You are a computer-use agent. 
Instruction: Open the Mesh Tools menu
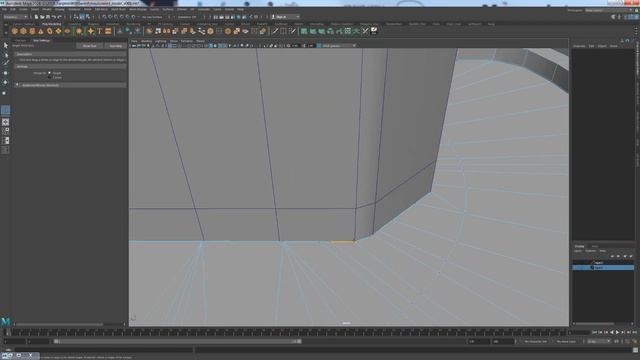point(118,9)
